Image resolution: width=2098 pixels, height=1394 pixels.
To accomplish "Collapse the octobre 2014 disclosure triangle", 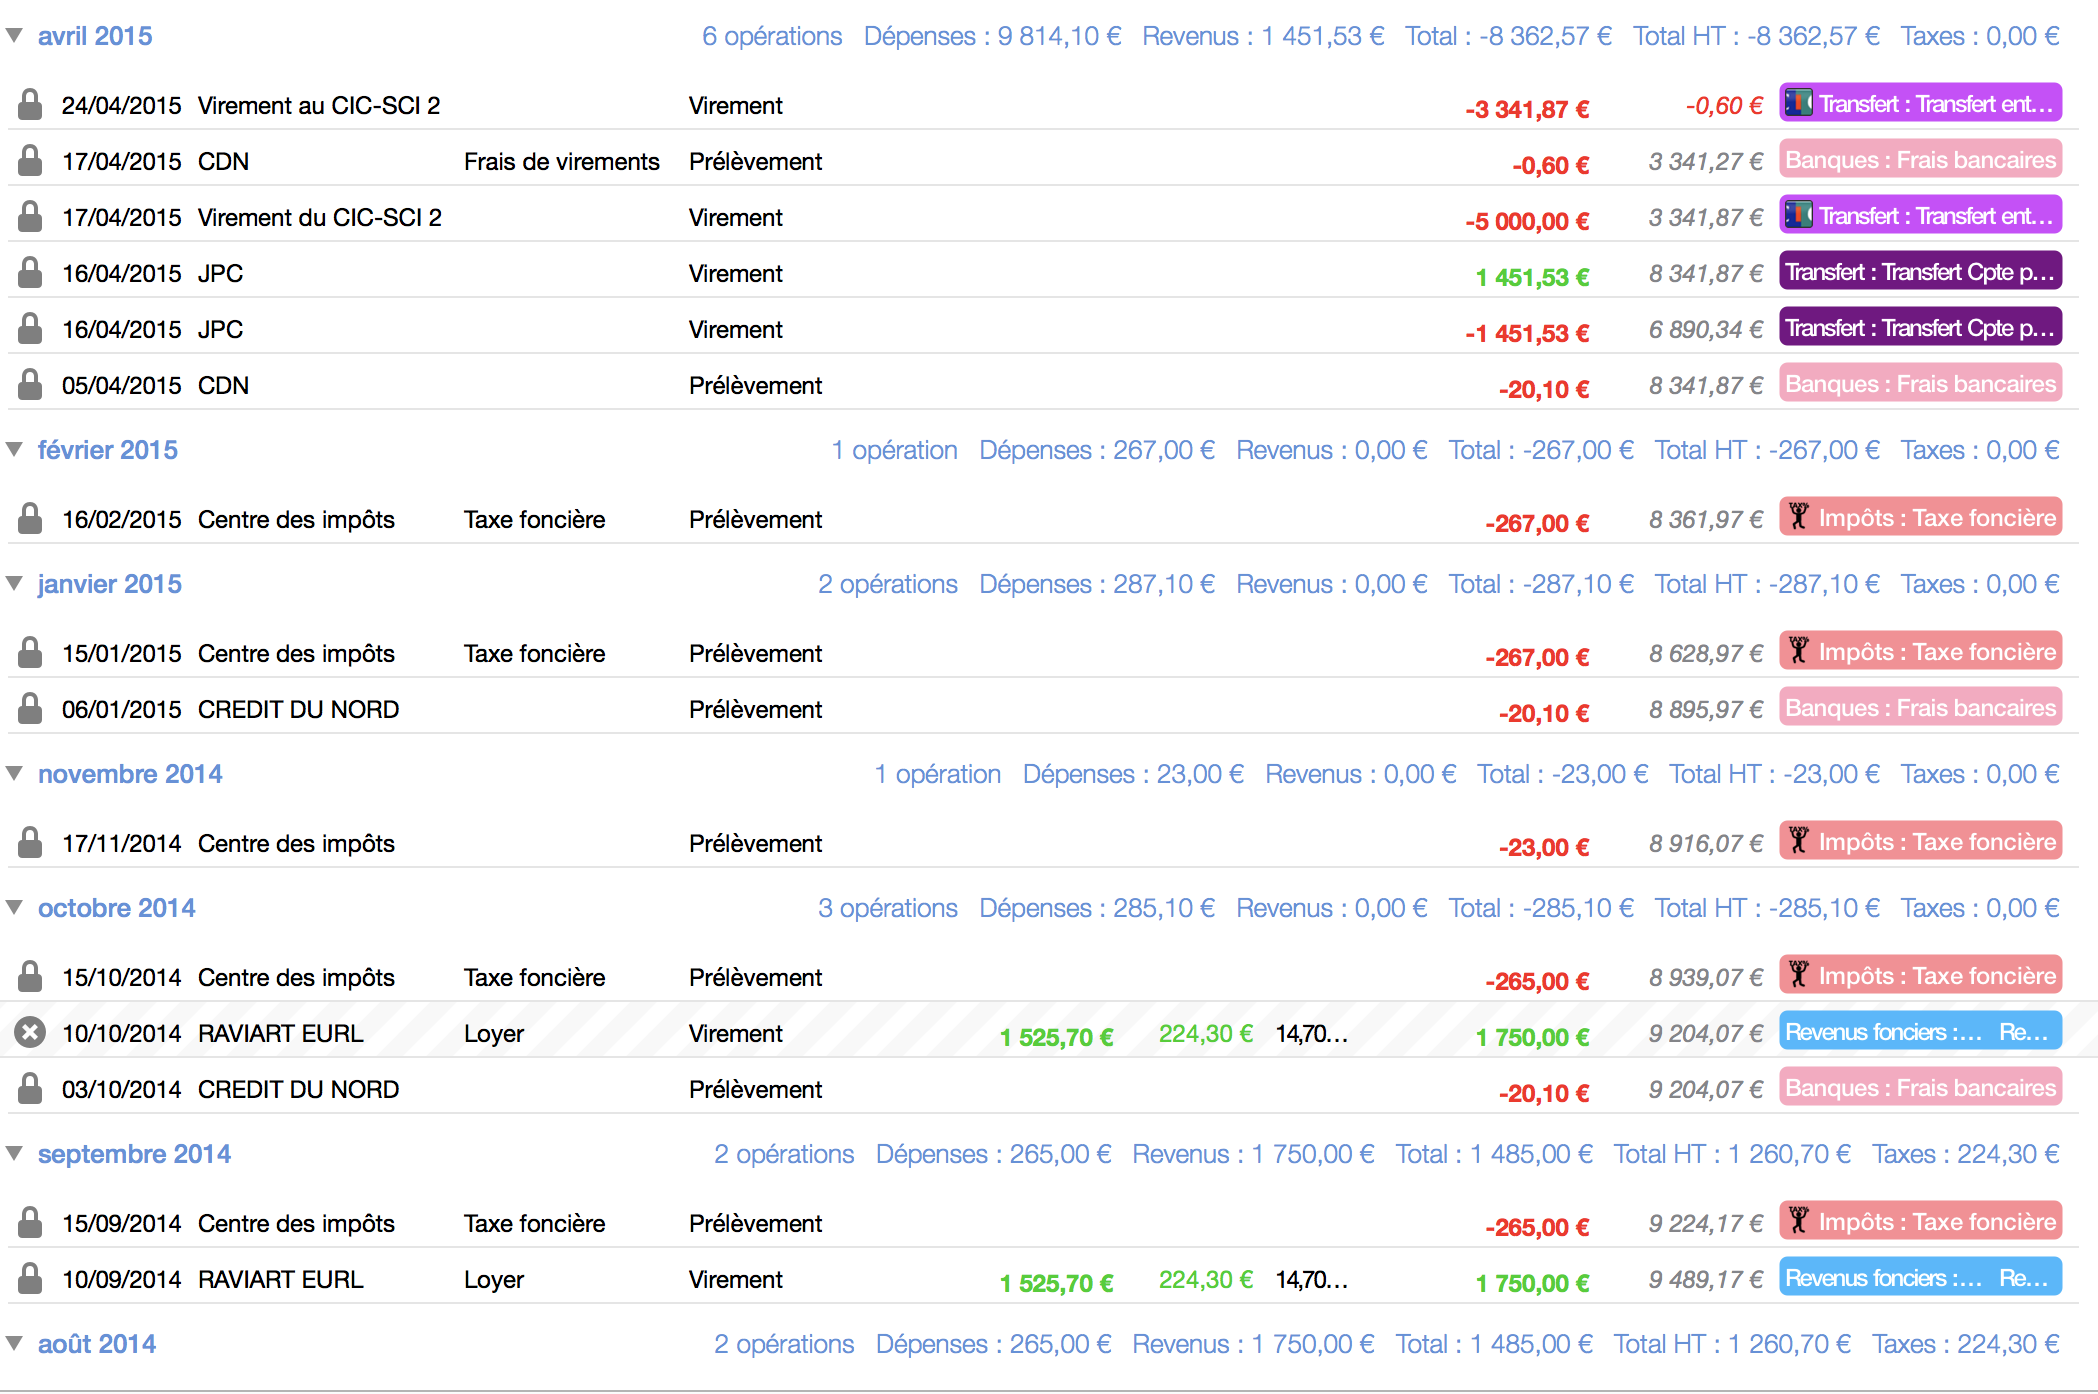I will pyautogui.click(x=15, y=908).
